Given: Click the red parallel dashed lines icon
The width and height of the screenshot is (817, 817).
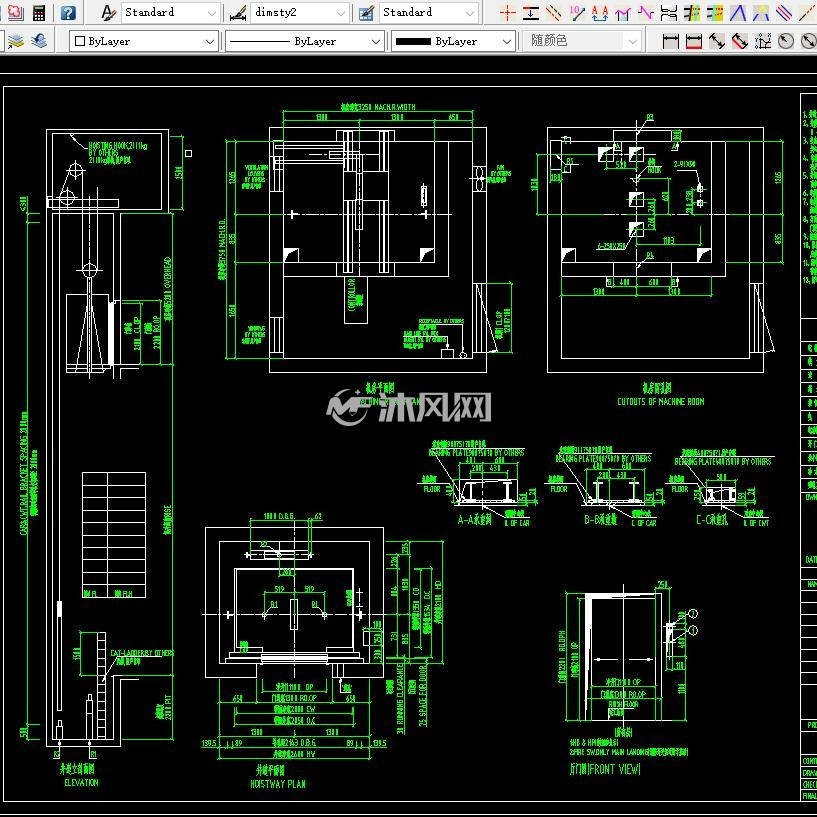Looking at the screenshot, I should click(x=553, y=13).
